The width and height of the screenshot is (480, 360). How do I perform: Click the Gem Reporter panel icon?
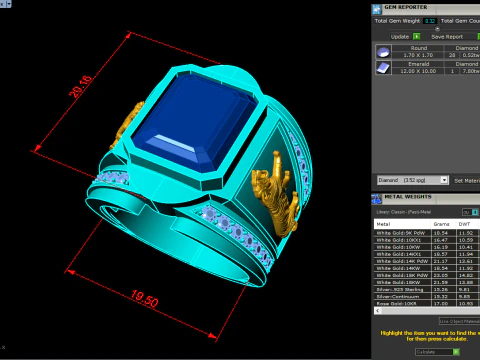377,9
